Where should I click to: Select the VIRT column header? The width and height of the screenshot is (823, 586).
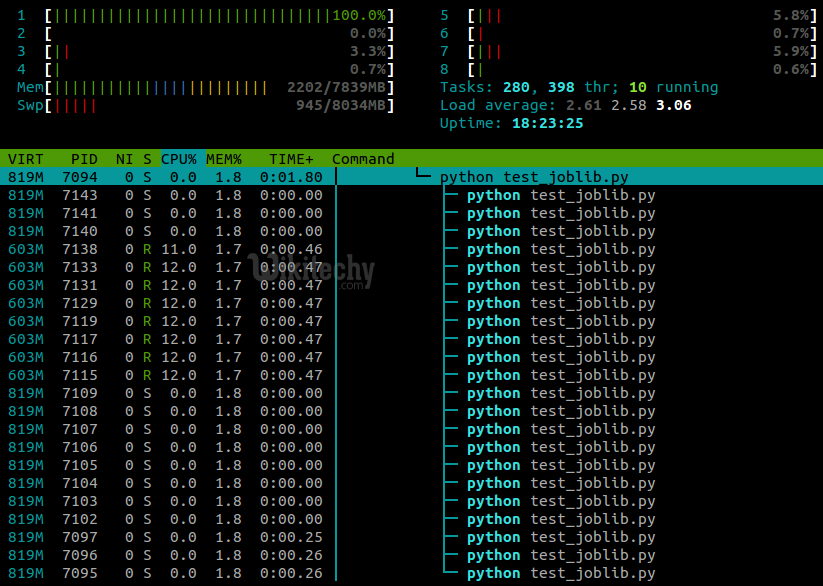click(x=25, y=159)
